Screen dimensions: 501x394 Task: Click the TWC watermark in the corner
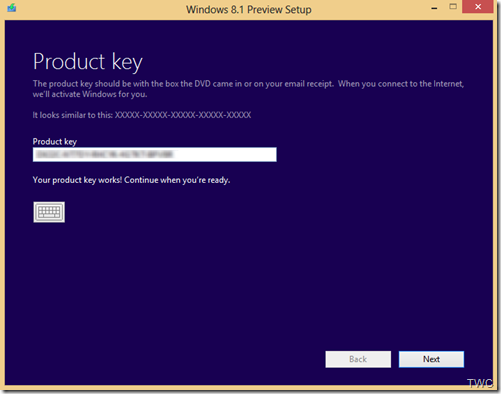480,383
